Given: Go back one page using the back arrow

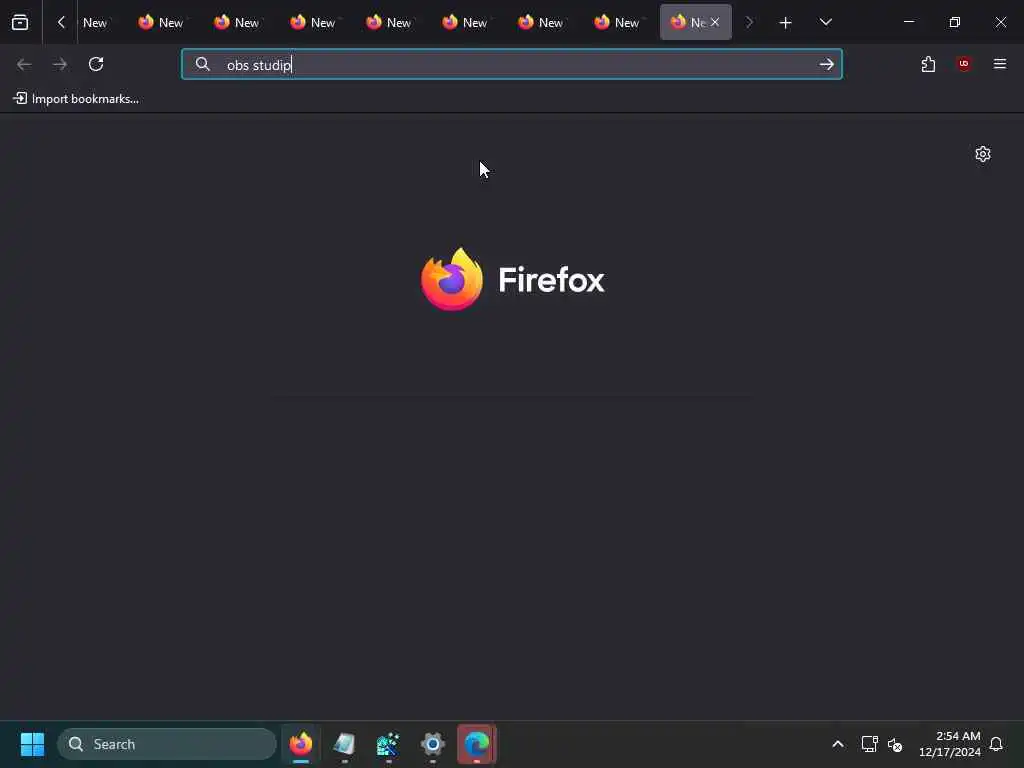Looking at the screenshot, I should click(x=24, y=64).
